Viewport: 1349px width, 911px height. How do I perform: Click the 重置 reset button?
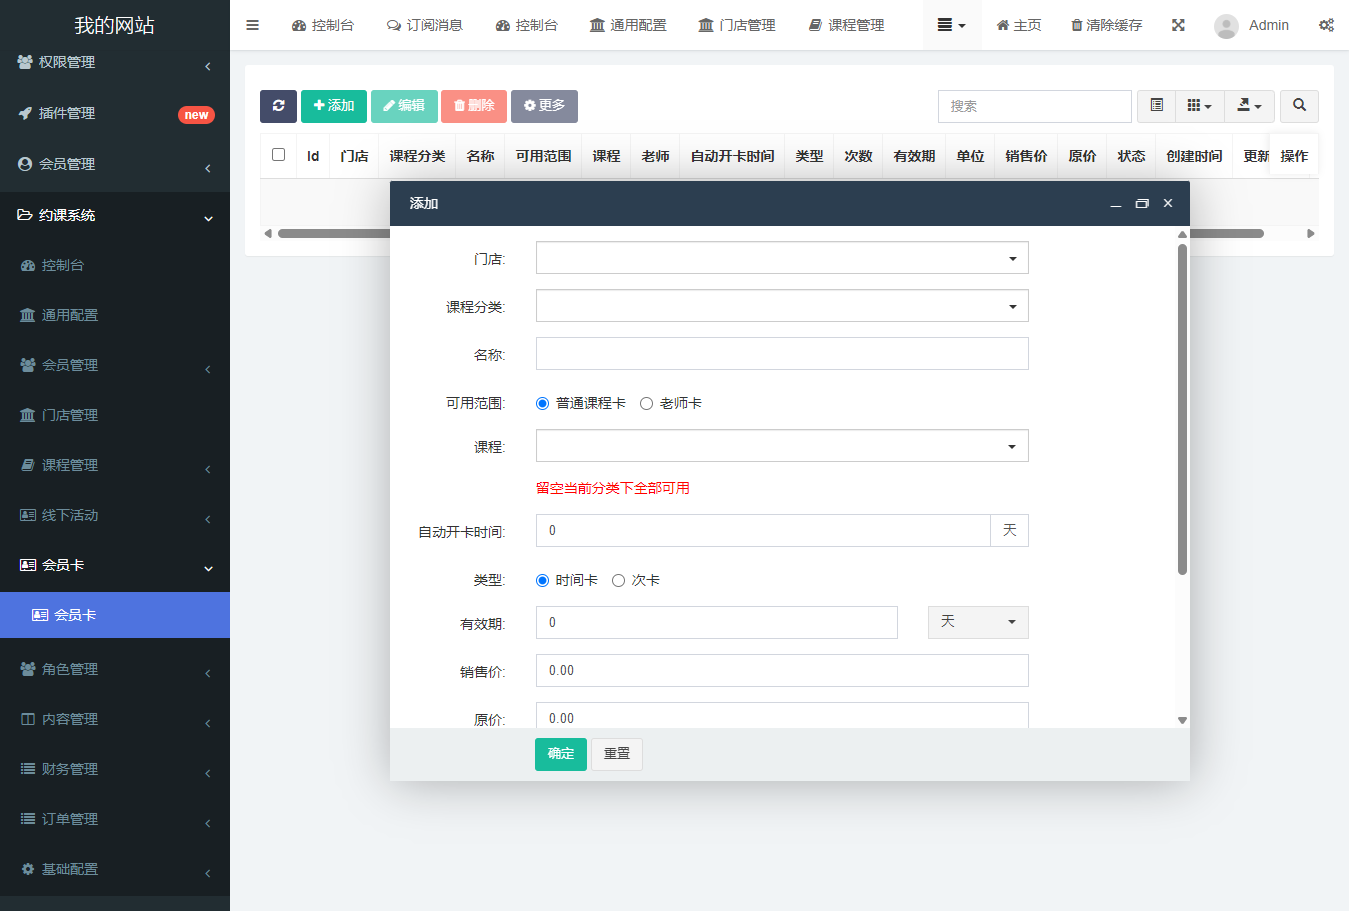(x=617, y=754)
